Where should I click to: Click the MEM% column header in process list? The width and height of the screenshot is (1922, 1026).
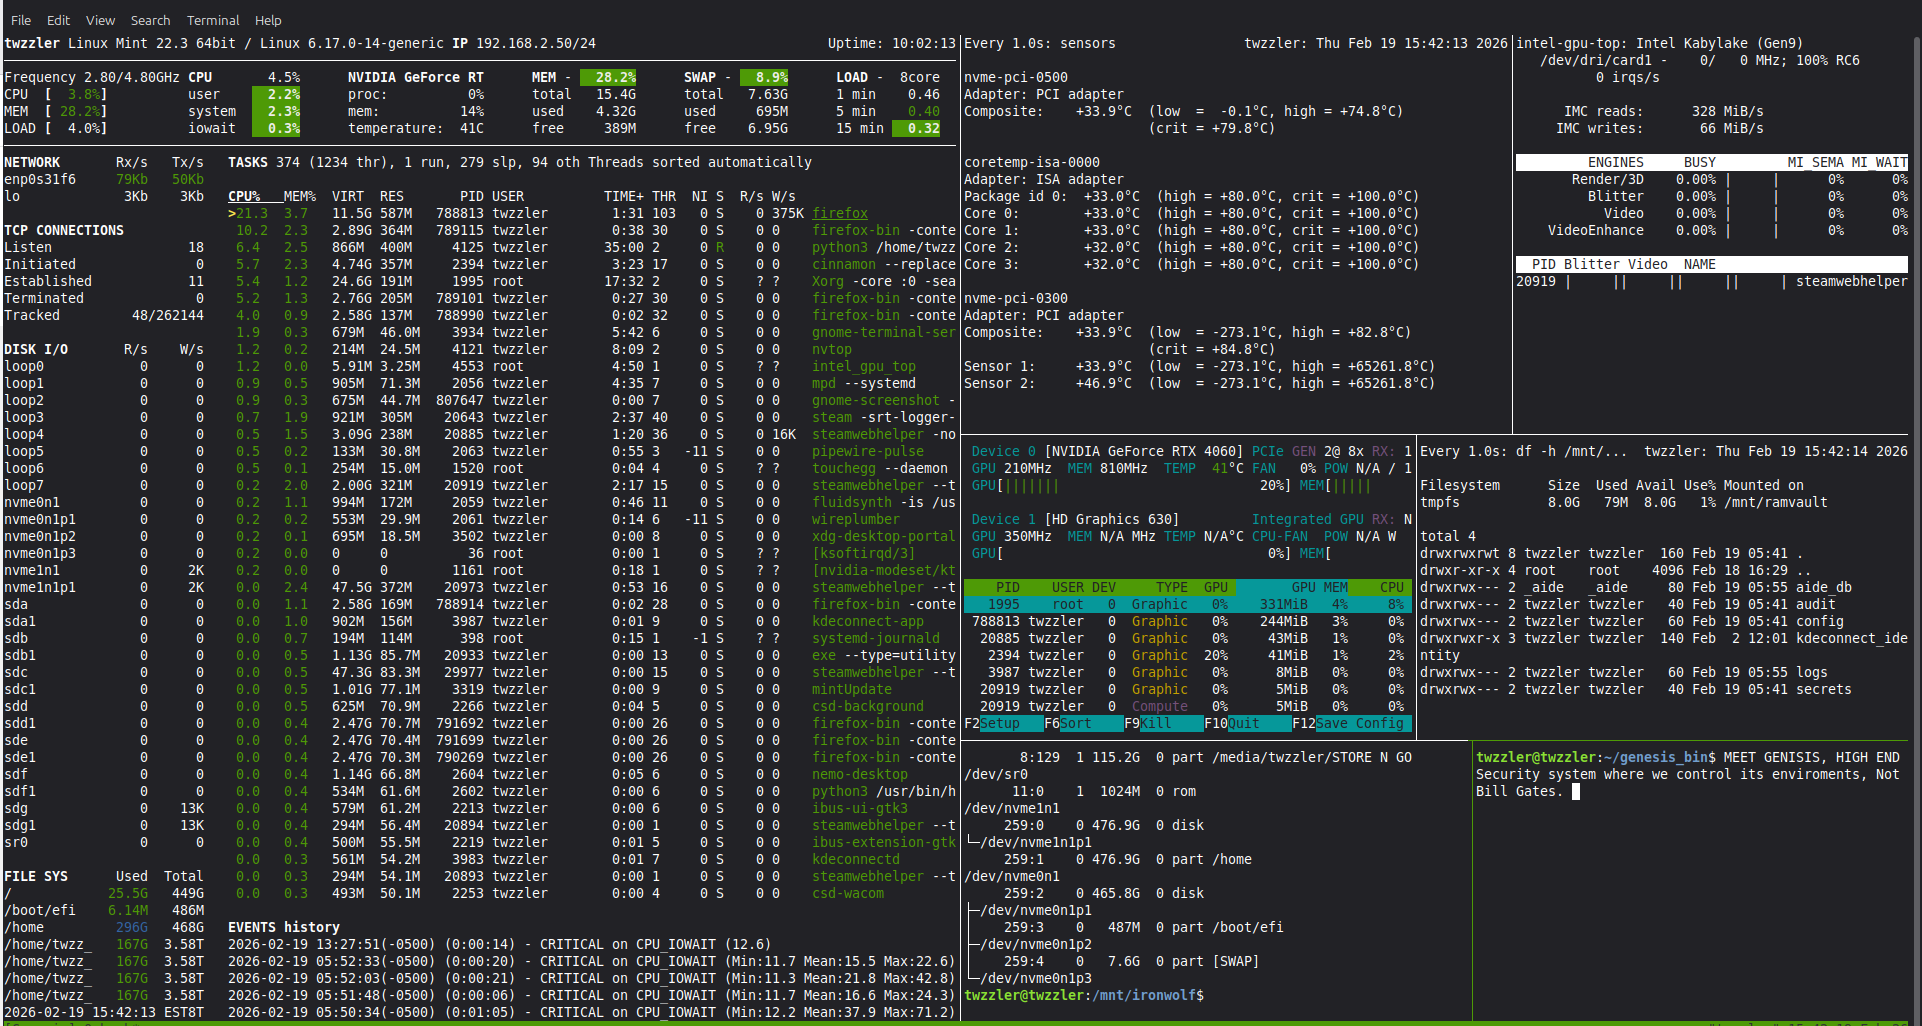300,196
